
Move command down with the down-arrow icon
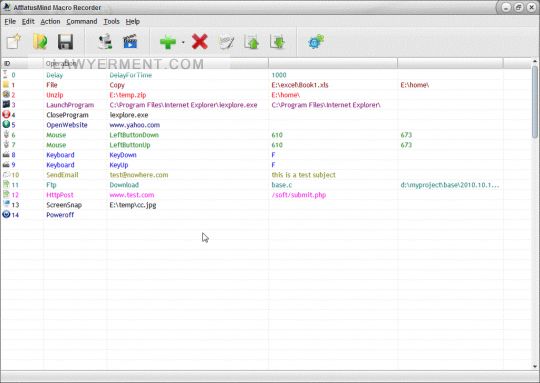278,42
